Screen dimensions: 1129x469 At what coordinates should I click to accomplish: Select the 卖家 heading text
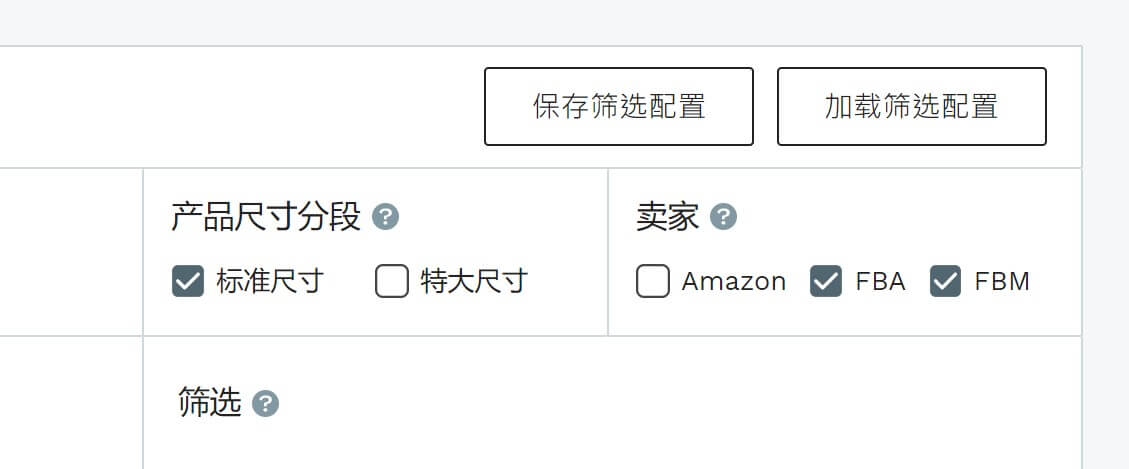pyautogui.click(x=667, y=217)
